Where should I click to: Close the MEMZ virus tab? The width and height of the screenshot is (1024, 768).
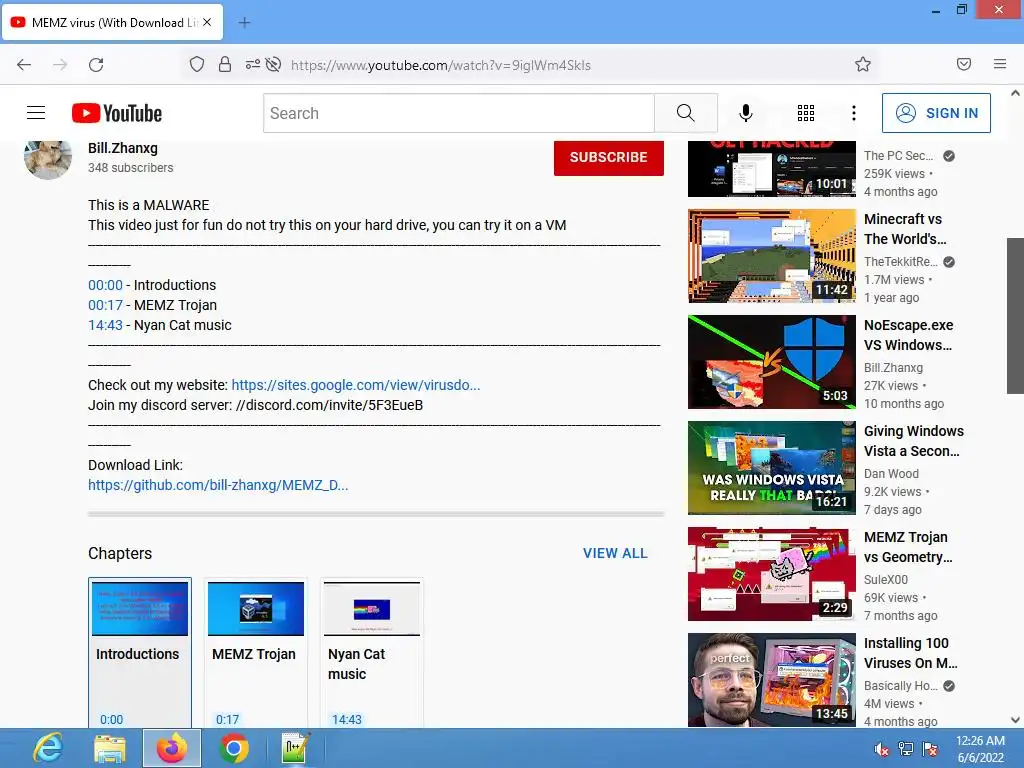(207, 22)
